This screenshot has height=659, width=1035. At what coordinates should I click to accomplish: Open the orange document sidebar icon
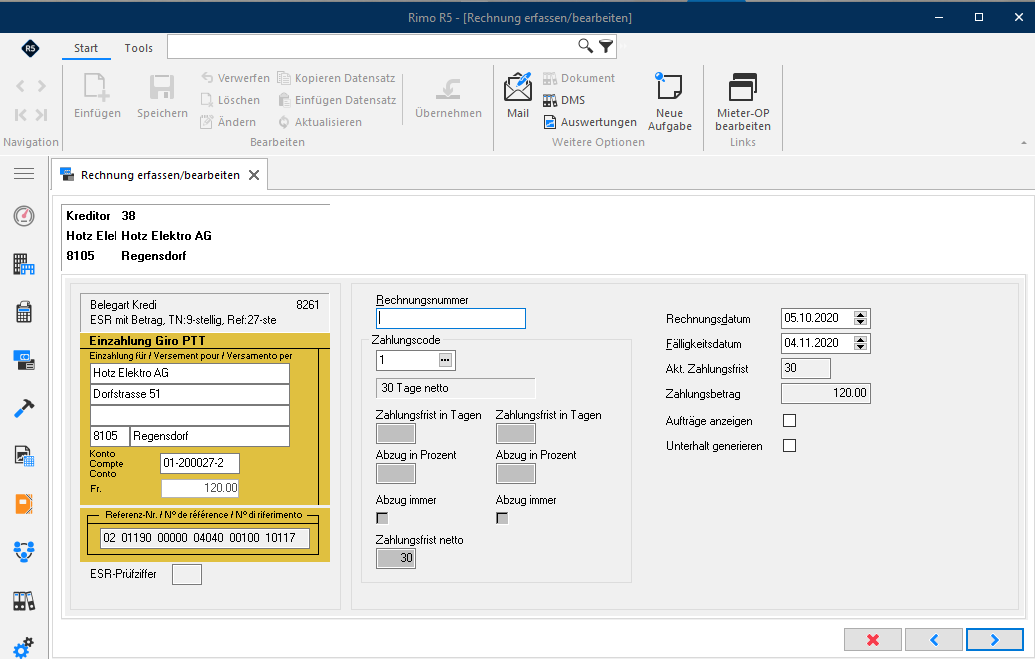(x=24, y=504)
